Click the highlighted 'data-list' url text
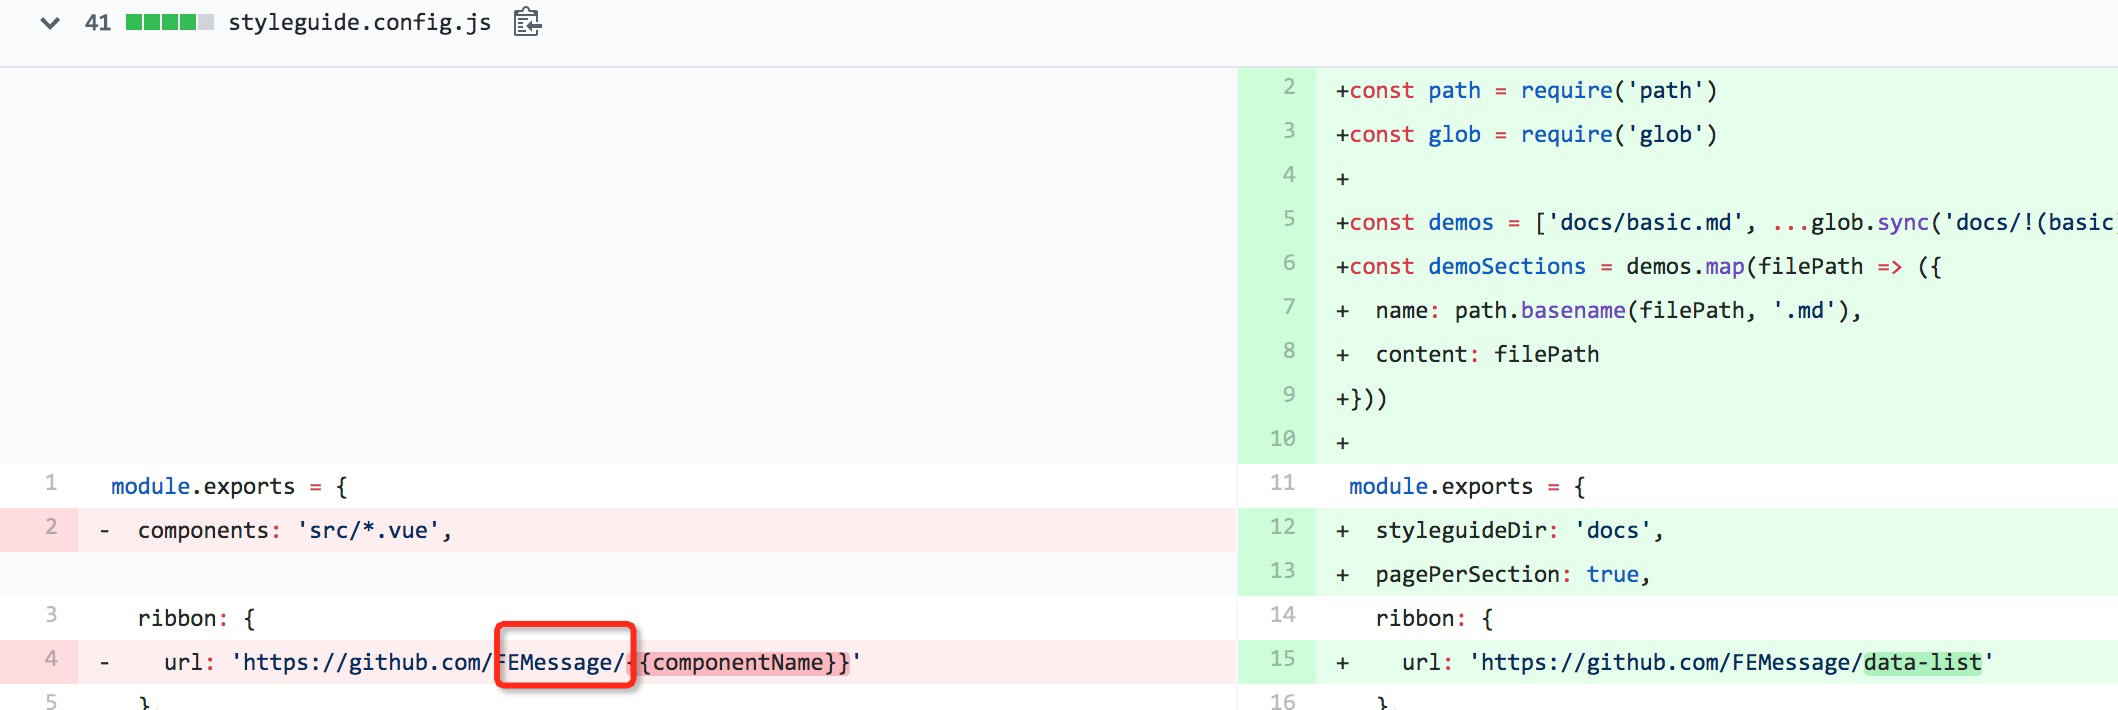 click(1923, 663)
